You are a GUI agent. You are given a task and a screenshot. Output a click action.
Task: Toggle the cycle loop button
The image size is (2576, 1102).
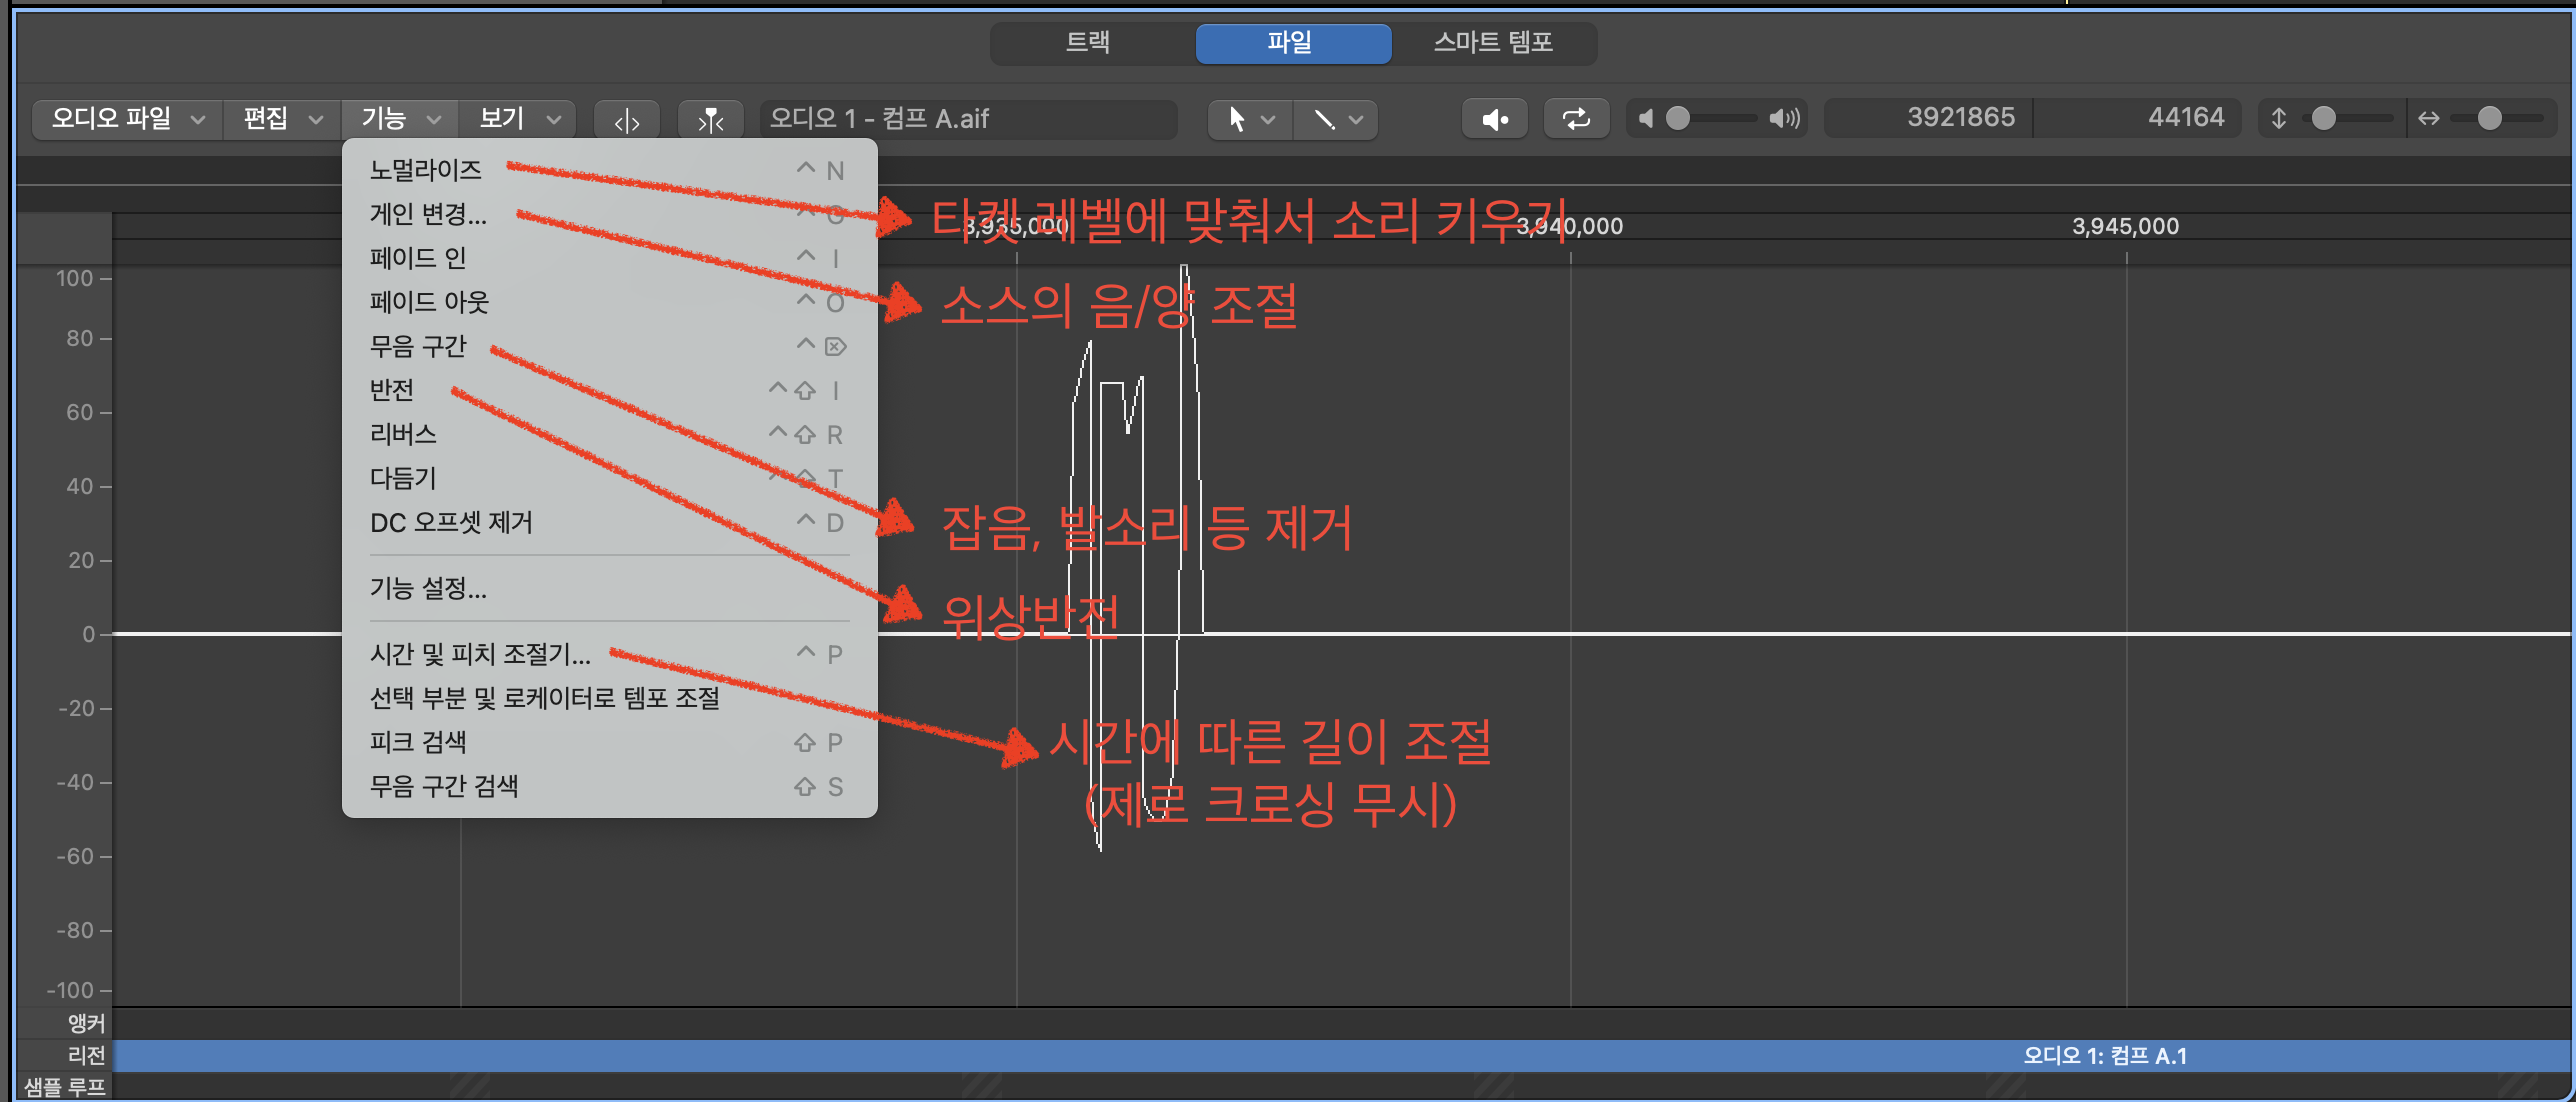1576,119
